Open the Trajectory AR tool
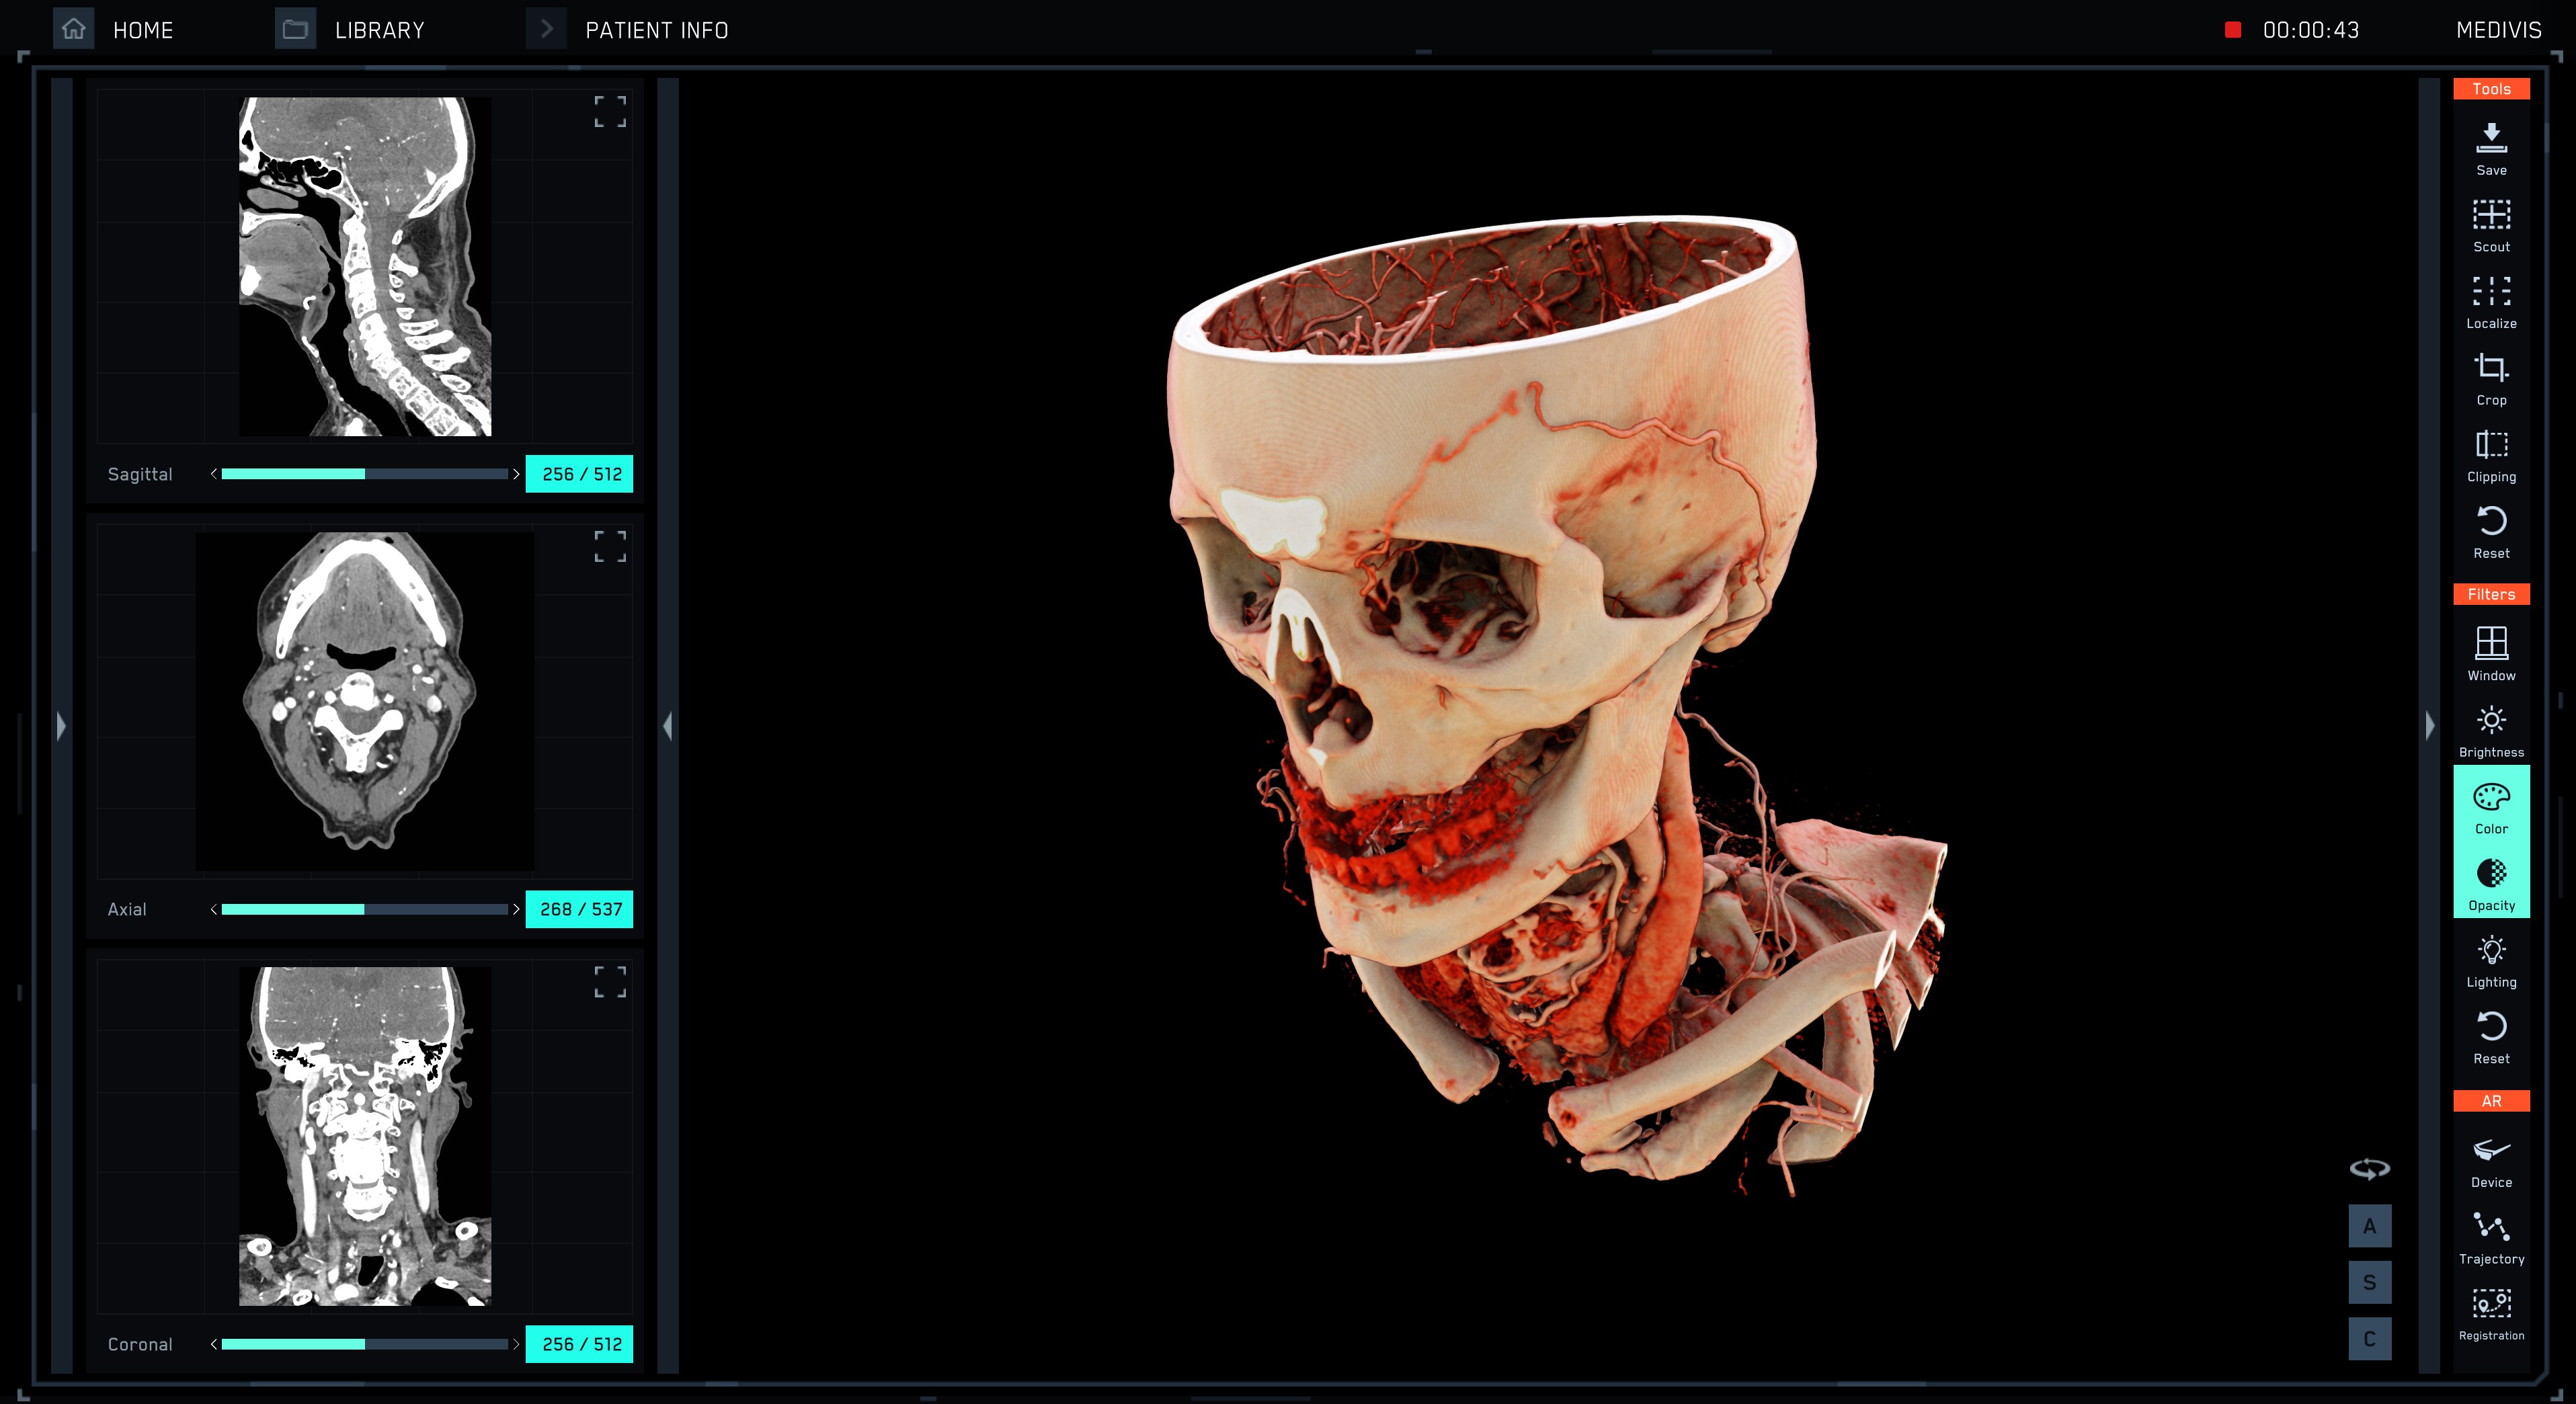Viewport: 2576px width, 1404px height. click(x=2491, y=1228)
